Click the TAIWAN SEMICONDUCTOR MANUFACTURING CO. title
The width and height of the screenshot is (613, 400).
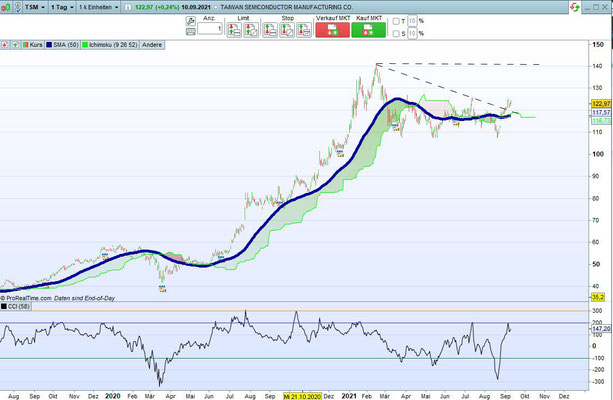pos(286,7)
